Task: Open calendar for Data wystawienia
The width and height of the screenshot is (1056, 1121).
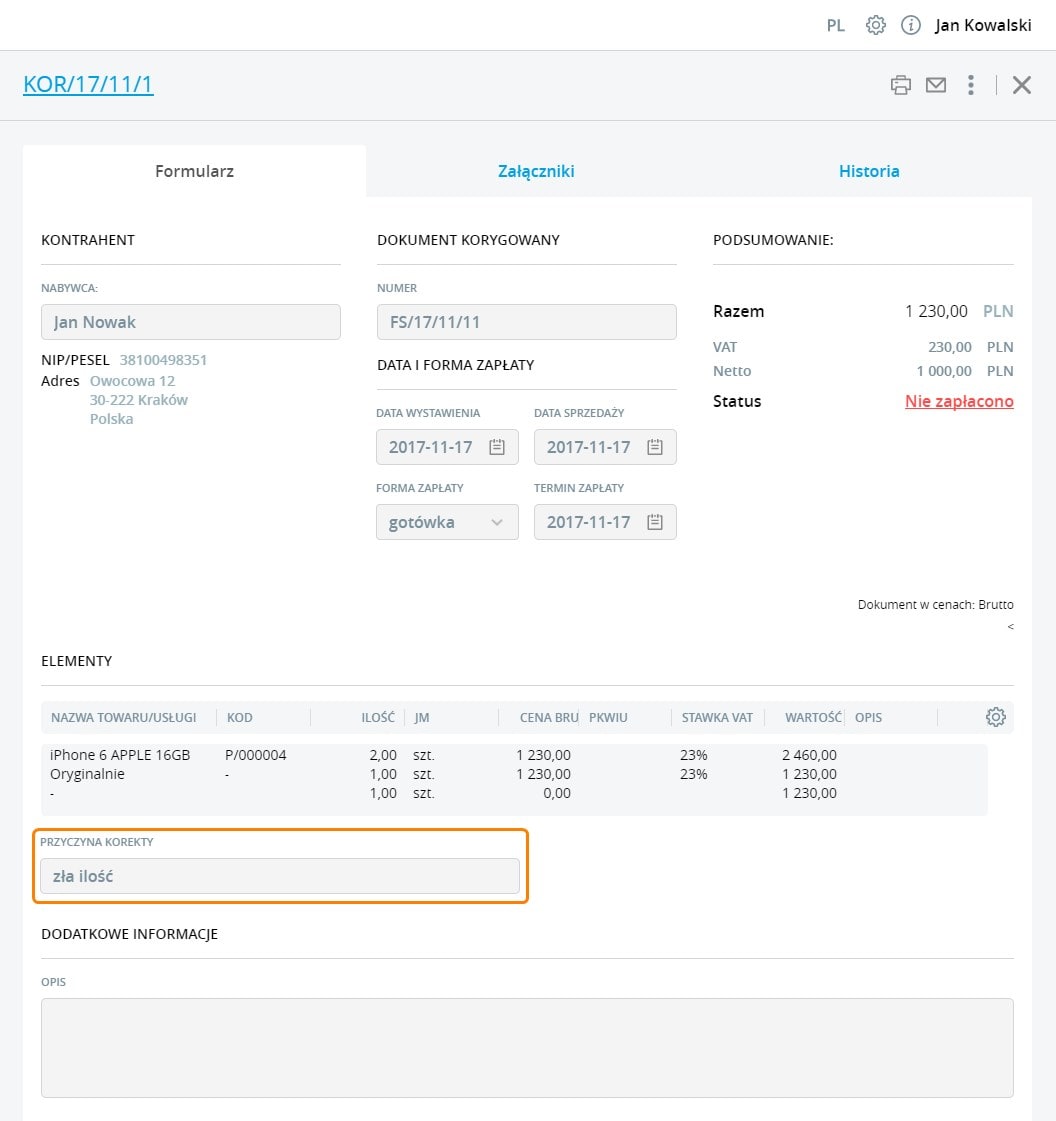Action: tap(497, 447)
